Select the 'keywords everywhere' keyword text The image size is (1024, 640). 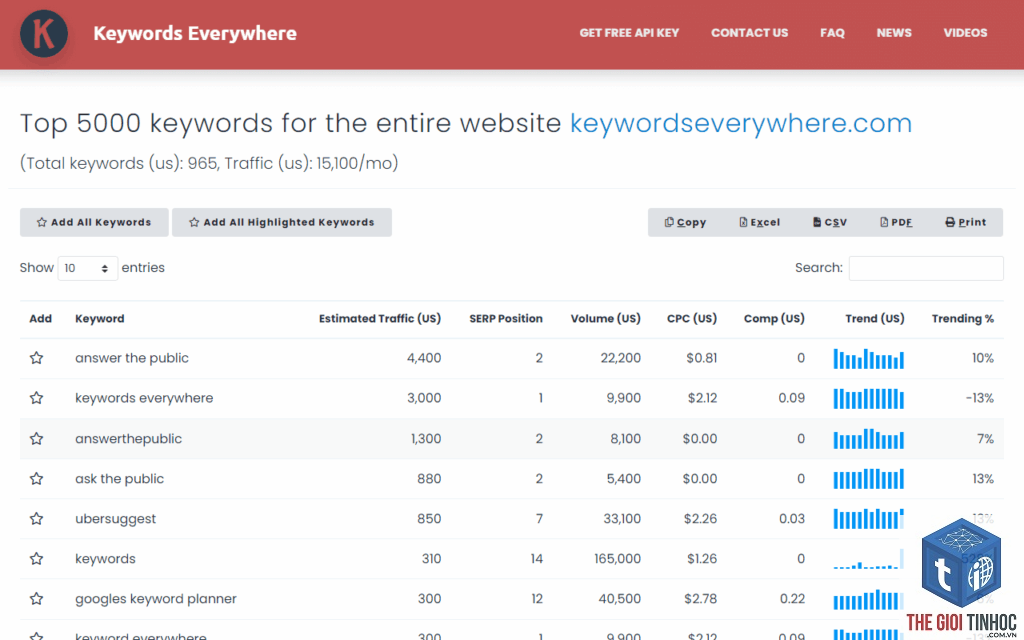point(144,398)
